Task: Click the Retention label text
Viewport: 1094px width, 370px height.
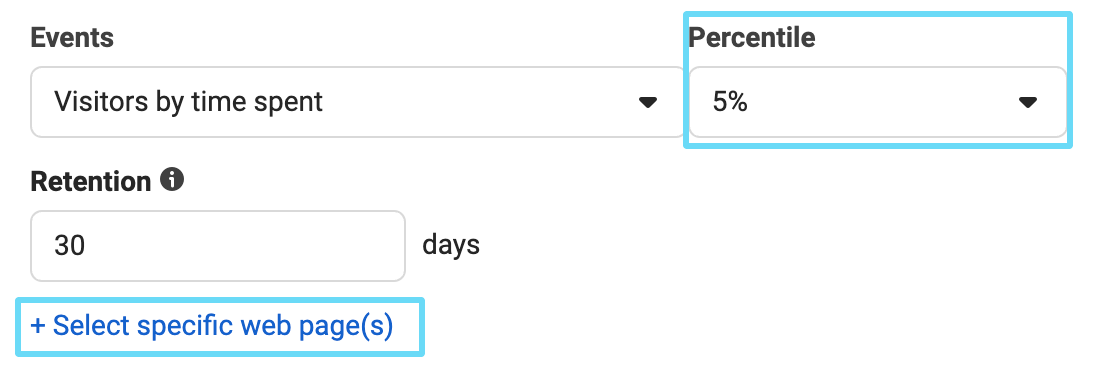Action: 91,182
